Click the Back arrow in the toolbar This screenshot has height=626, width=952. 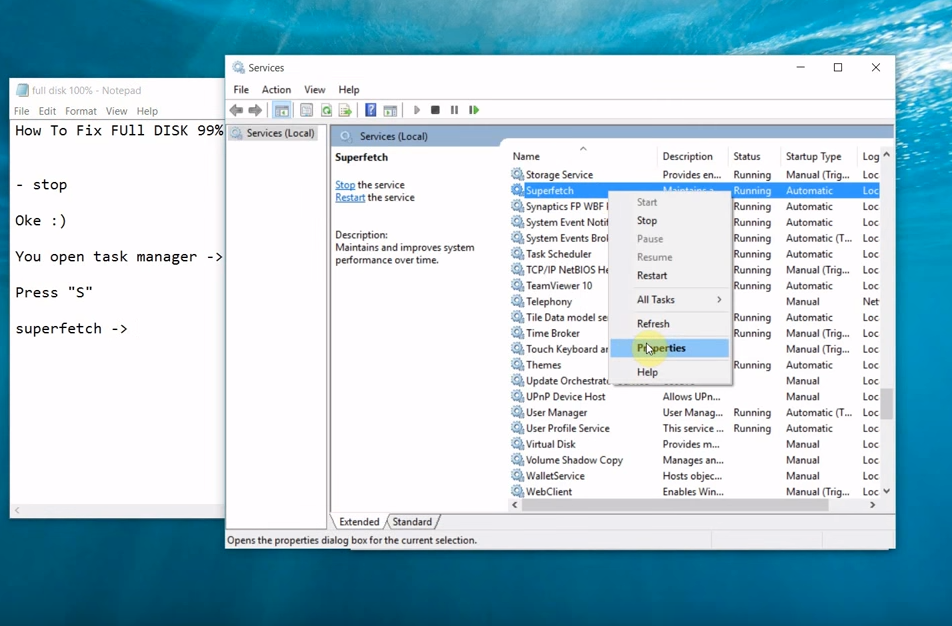pos(236,110)
